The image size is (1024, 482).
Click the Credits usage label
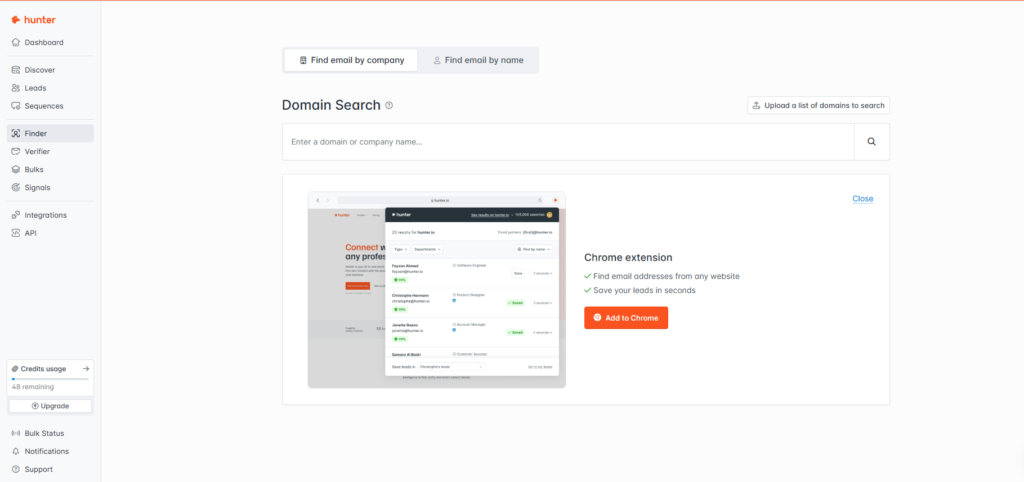(x=43, y=369)
